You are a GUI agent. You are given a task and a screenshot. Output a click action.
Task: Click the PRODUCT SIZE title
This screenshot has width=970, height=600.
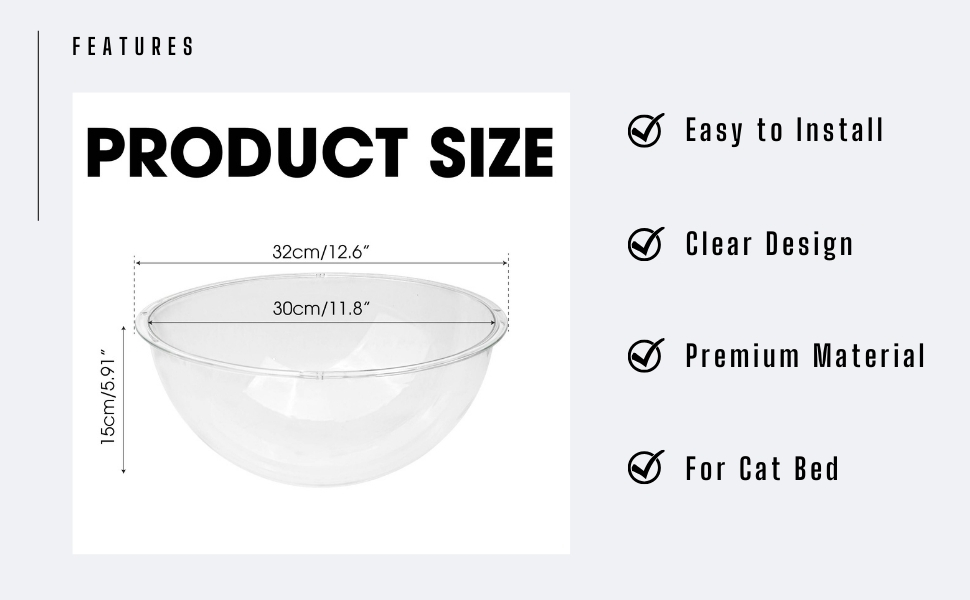tap(320, 152)
